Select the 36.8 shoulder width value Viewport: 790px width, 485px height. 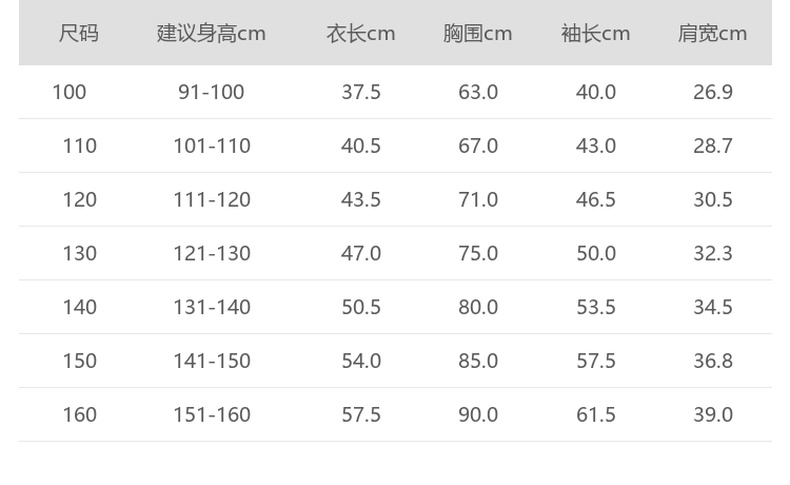tap(713, 361)
